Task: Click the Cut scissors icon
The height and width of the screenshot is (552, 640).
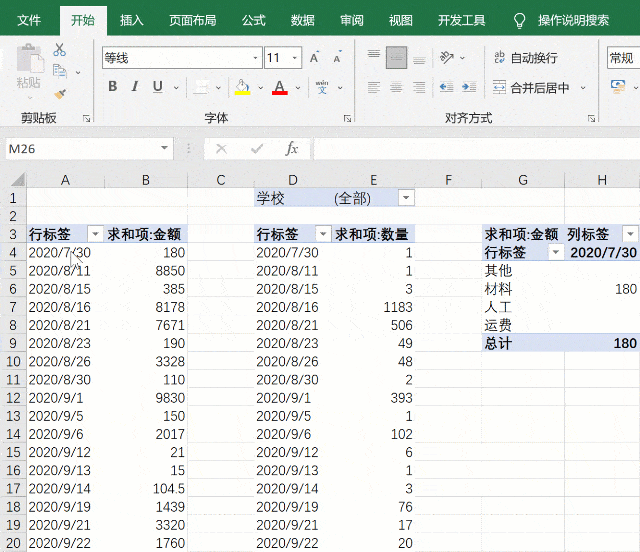Action: 59,49
